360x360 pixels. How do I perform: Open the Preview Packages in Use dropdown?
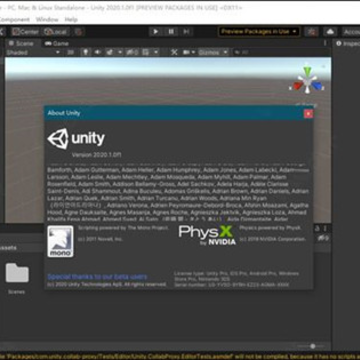(259, 32)
